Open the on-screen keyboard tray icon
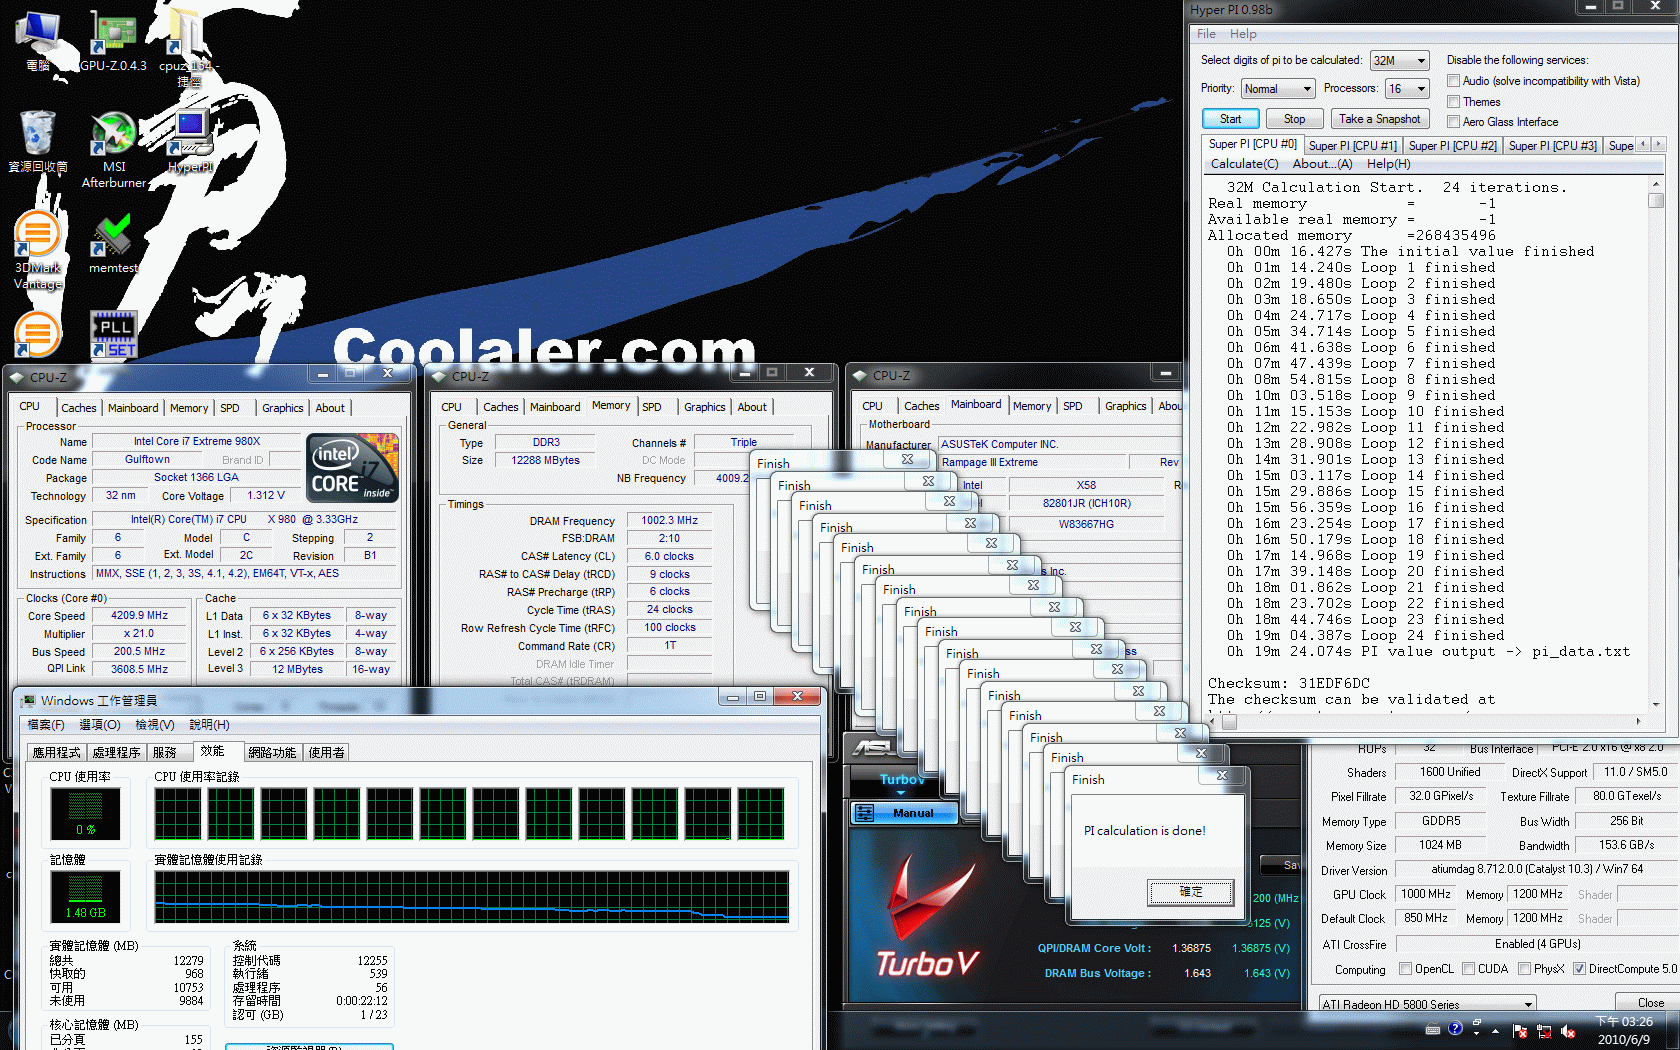 (x=1432, y=1029)
